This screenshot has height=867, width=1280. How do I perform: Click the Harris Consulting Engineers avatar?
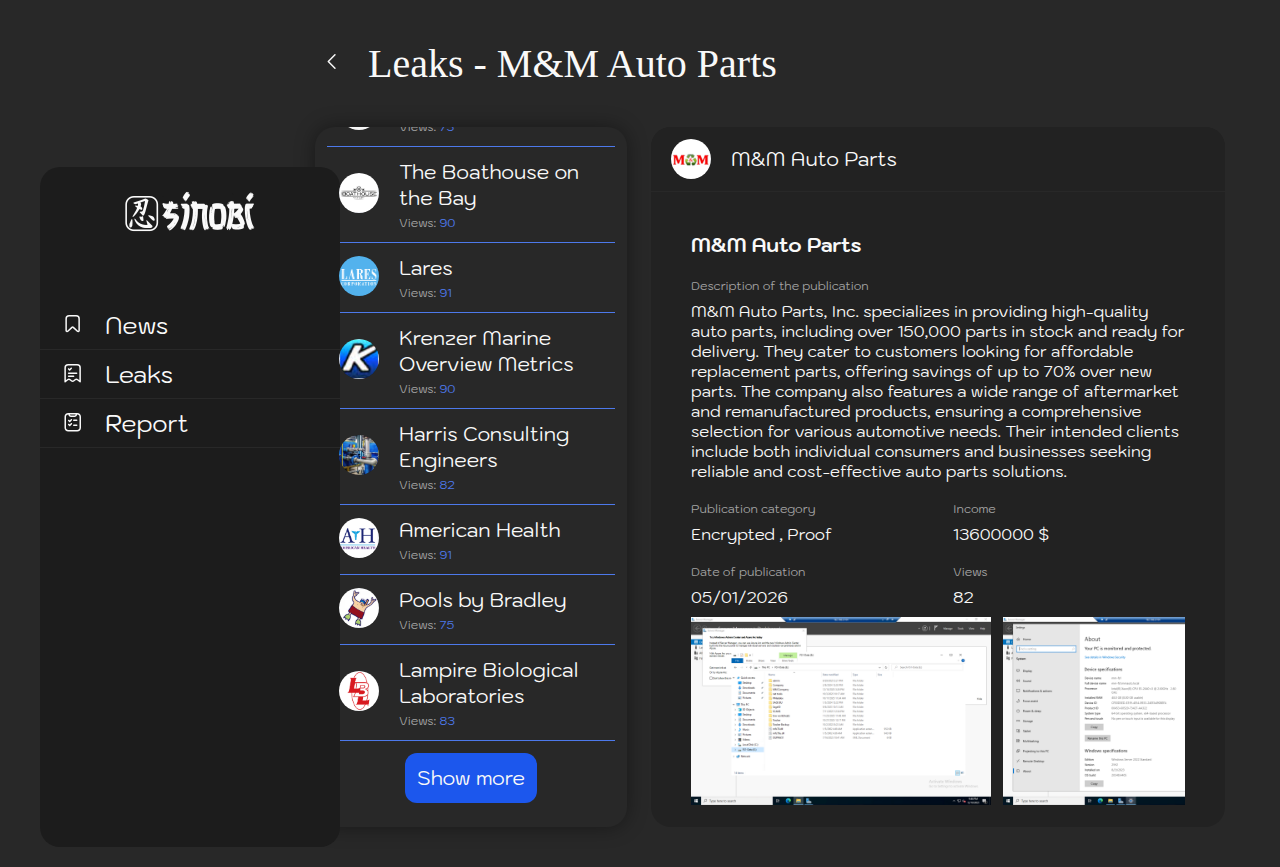coord(359,455)
